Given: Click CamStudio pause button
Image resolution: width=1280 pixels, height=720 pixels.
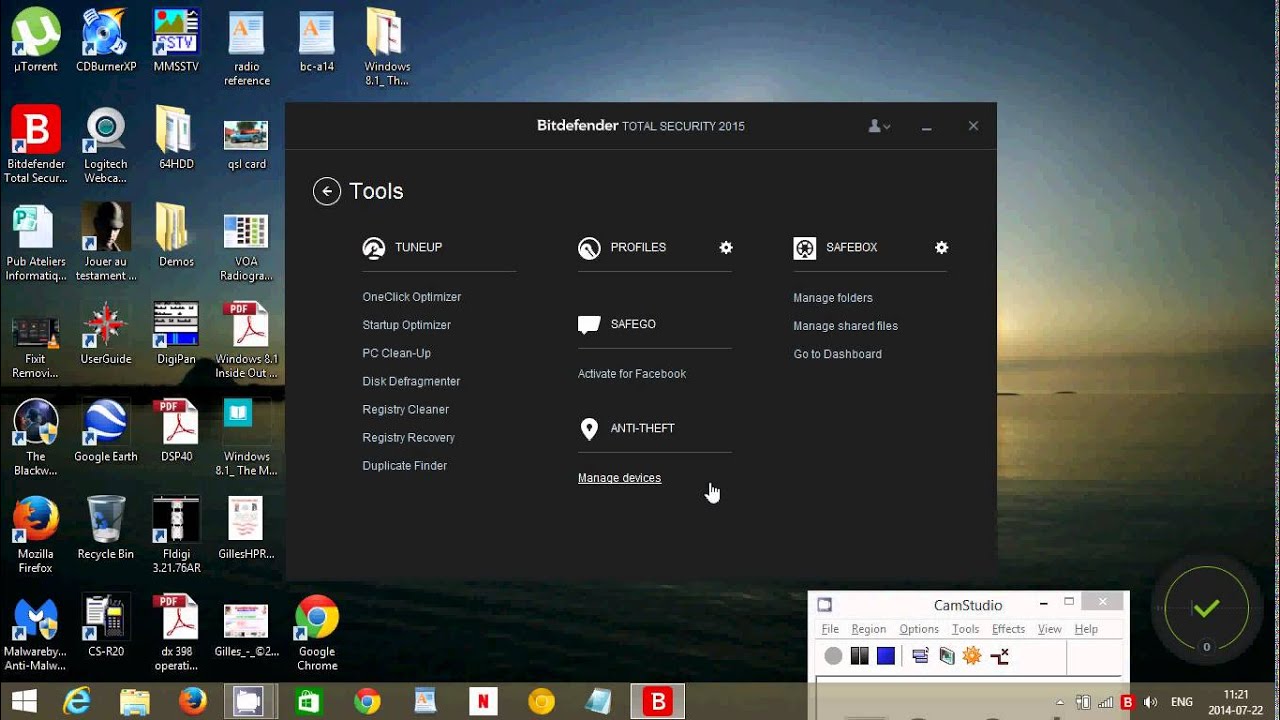Looking at the screenshot, I should click(x=859, y=656).
